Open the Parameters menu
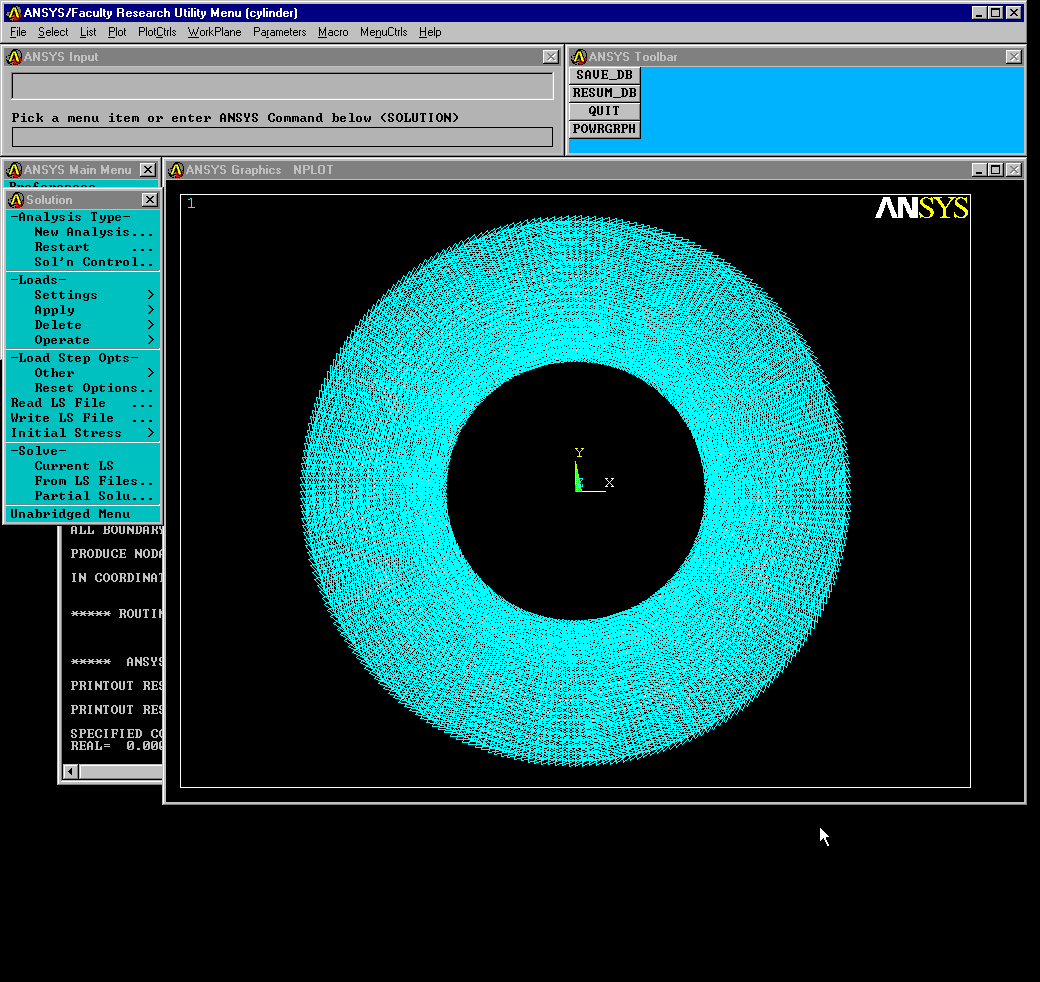This screenshot has height=982, width=1040. 279,32
